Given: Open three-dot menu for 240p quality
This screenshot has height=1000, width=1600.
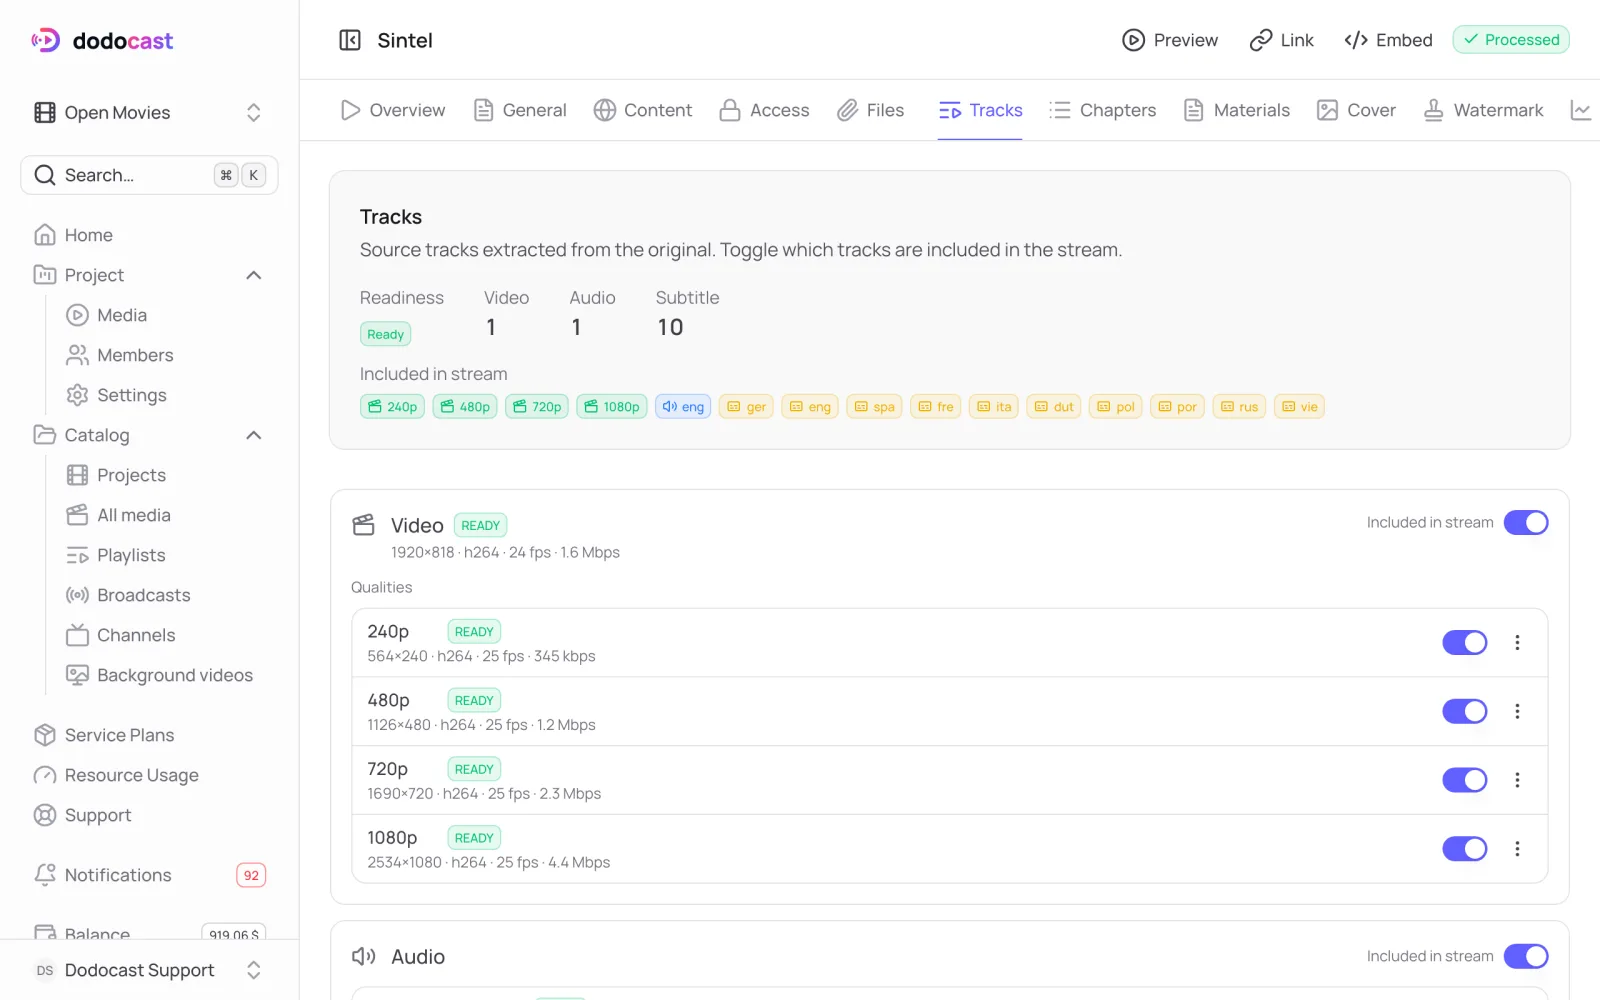Looking at the screenshot, I should (1517, 643).
